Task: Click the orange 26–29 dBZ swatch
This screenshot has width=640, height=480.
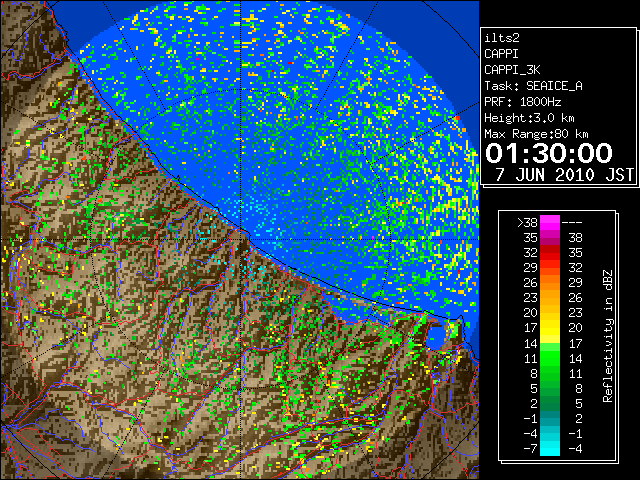Action: point(550,282)
